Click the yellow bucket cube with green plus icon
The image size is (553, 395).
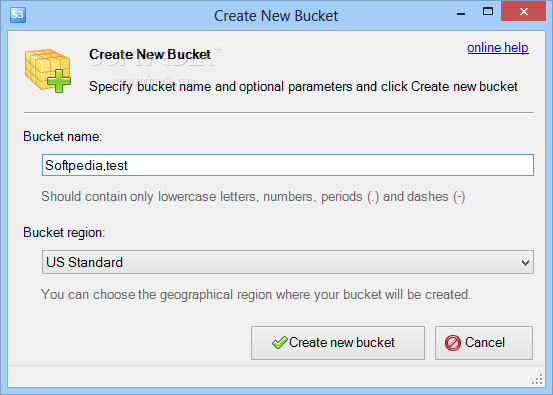tap(48, 71)
